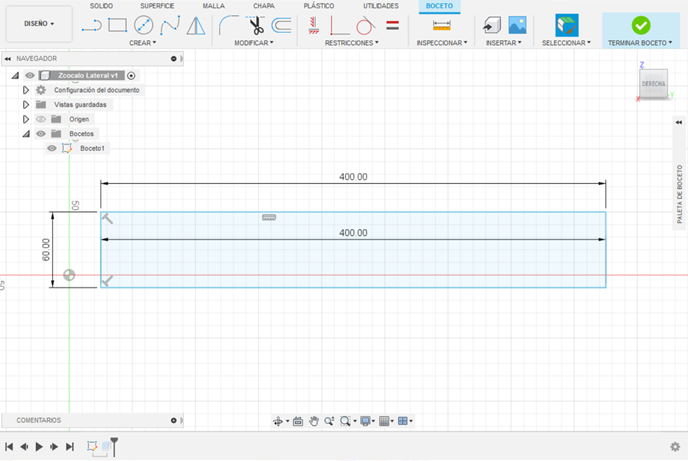The height and width of the screenshot is (461, 688).
Task: Jump to timeline end
Action: click(69, 447)
